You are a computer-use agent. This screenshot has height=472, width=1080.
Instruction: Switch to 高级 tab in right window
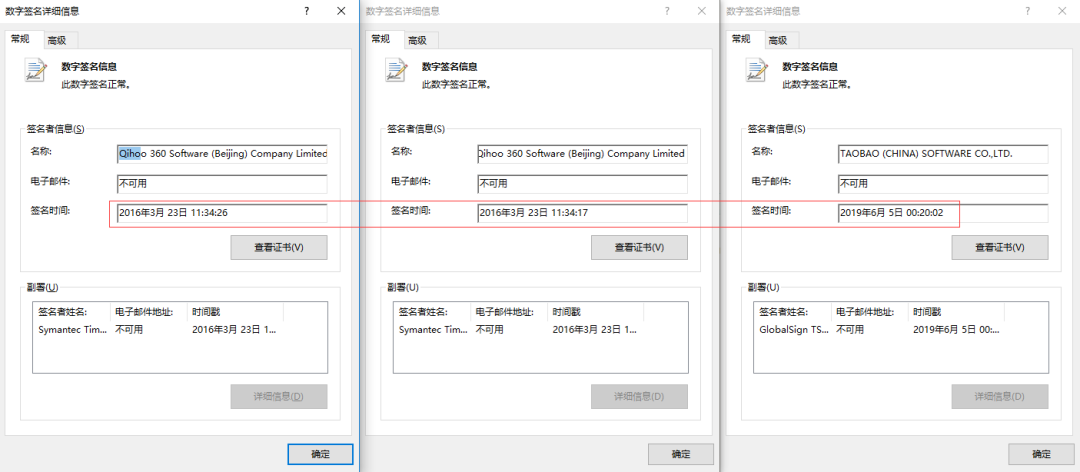[x=782, y=40]
